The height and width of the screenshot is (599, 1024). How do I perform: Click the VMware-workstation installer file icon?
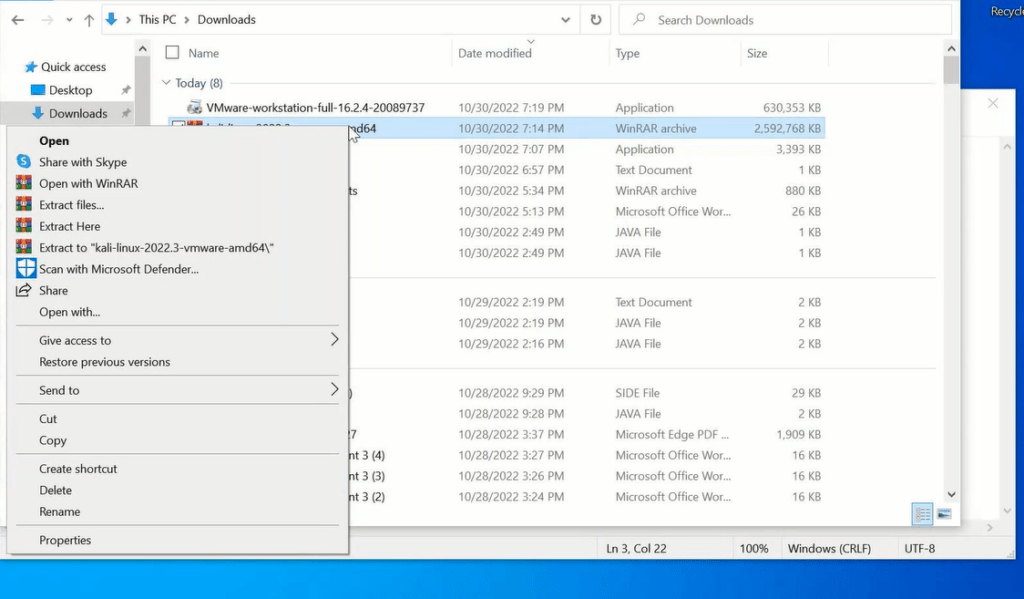click(x=194, y=107)
